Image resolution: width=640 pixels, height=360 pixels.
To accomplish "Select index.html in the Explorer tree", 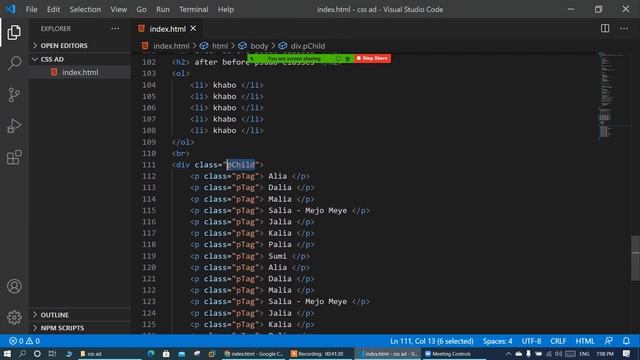I will pyautogui.click(x=80, y=72).
